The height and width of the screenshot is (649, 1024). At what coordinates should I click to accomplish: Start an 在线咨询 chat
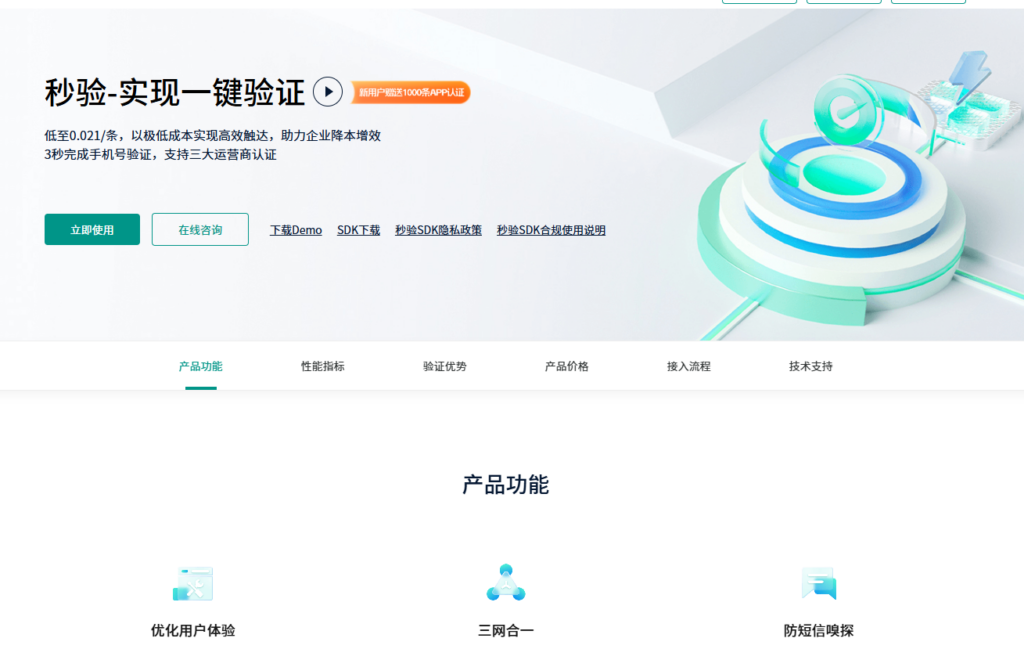[199, 229]
